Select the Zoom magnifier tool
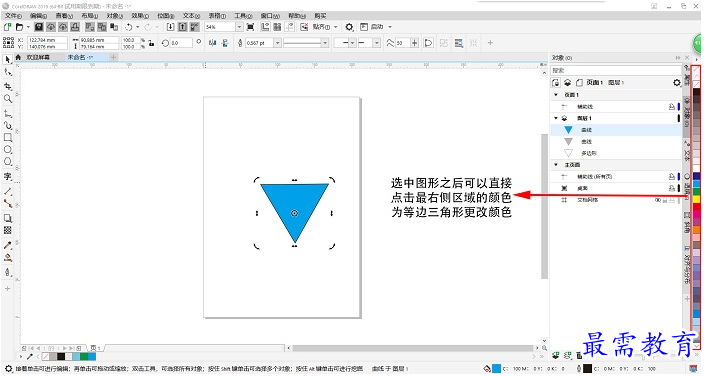This screenshot has height=376, width=704. tap(8, 98)
